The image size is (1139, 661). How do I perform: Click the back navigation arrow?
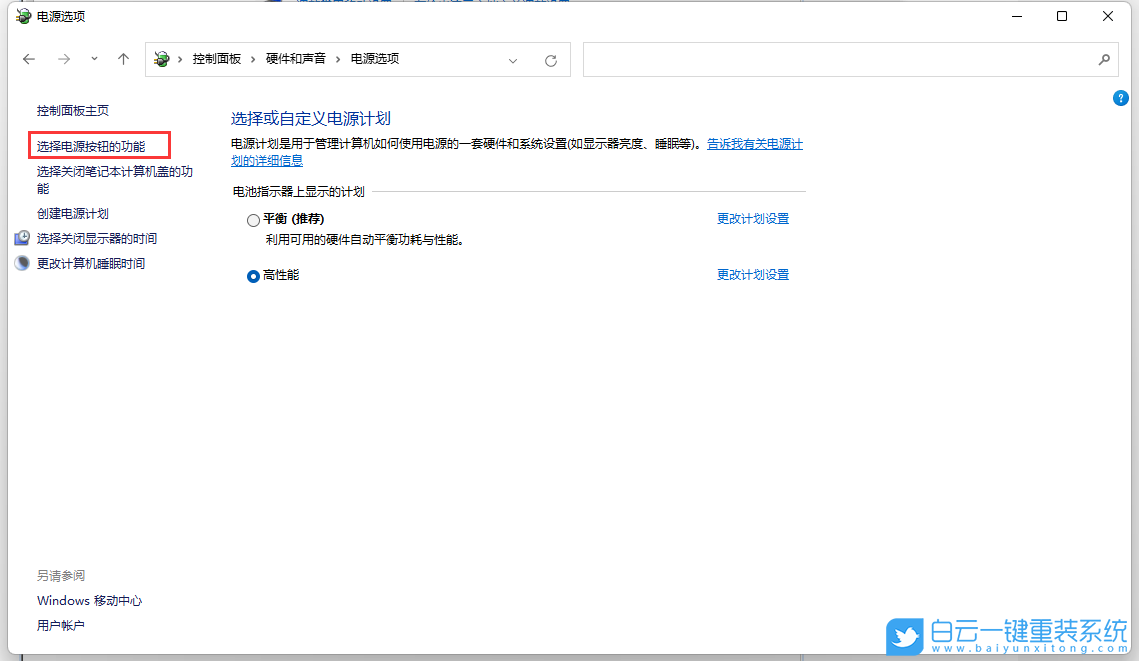point(29,59)
